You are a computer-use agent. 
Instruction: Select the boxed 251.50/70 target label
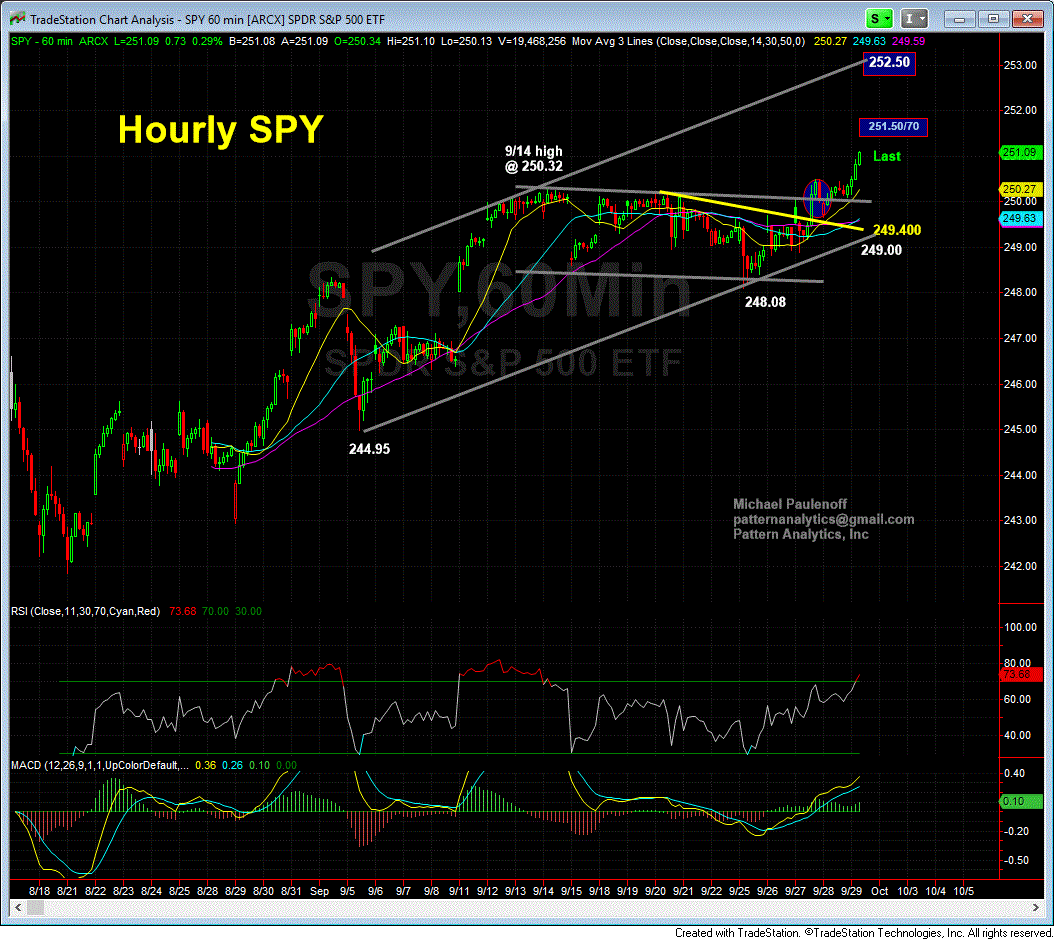tap(893, 126)
